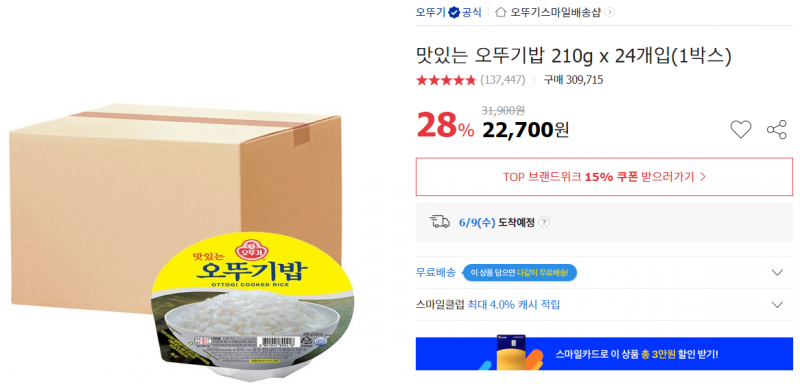Click the delivery truck icon

440,222
